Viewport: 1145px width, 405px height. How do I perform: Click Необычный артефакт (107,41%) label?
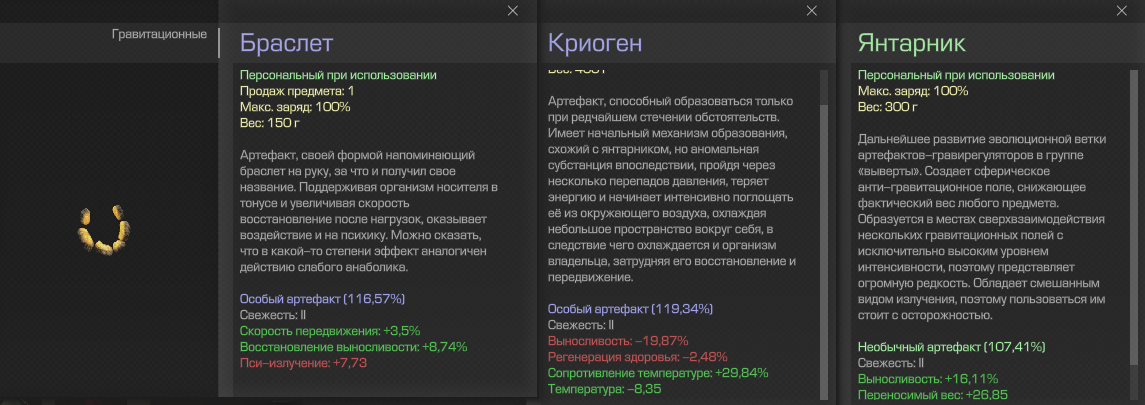click(951, 346)
